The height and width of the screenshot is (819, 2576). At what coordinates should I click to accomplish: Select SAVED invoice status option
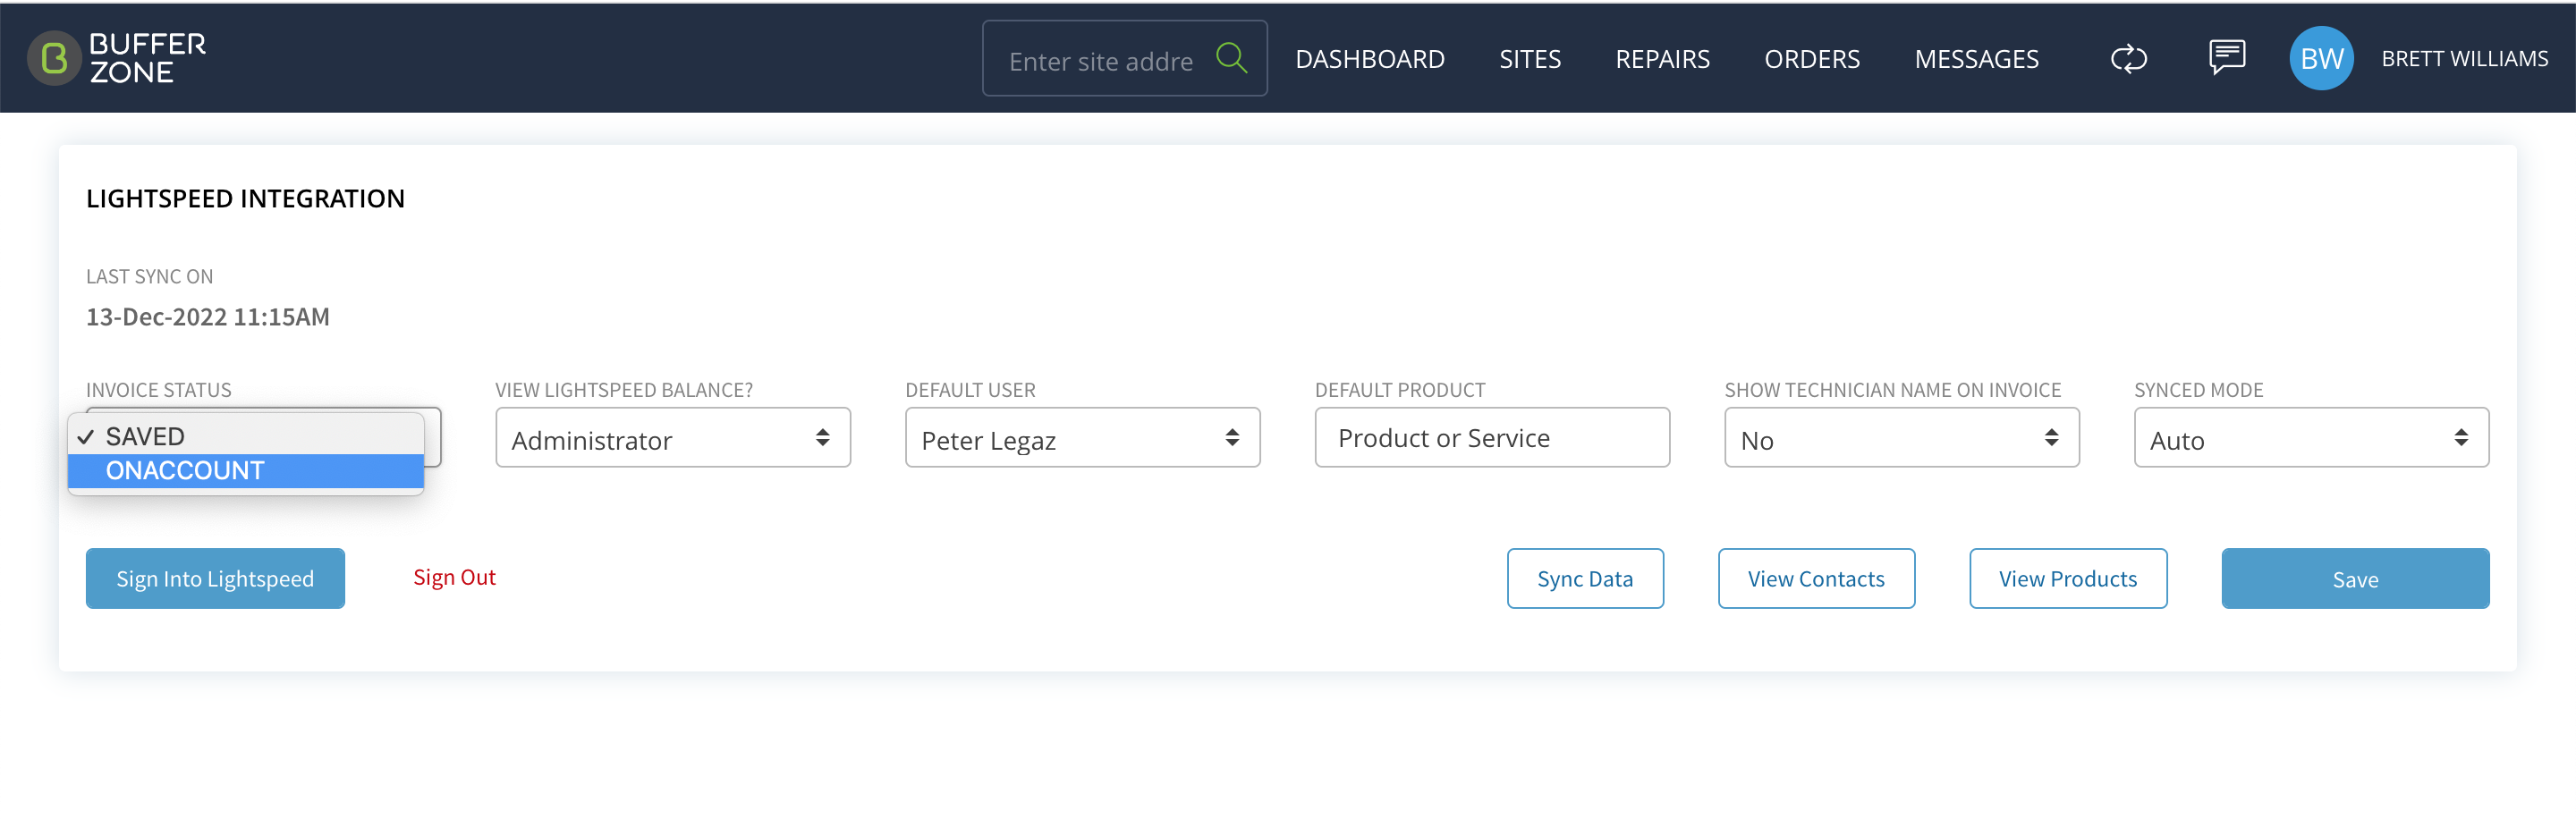click(246, 436)
